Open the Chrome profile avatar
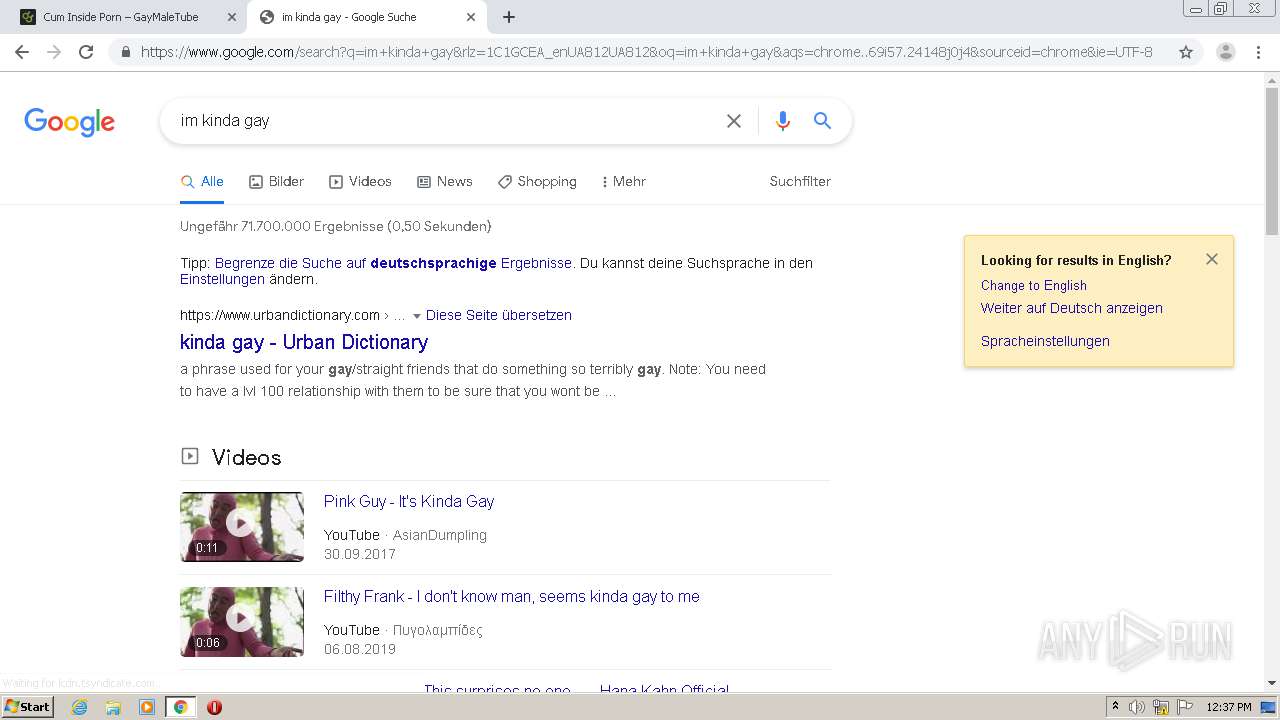Screen dimensions: 1280x720 1225,52
